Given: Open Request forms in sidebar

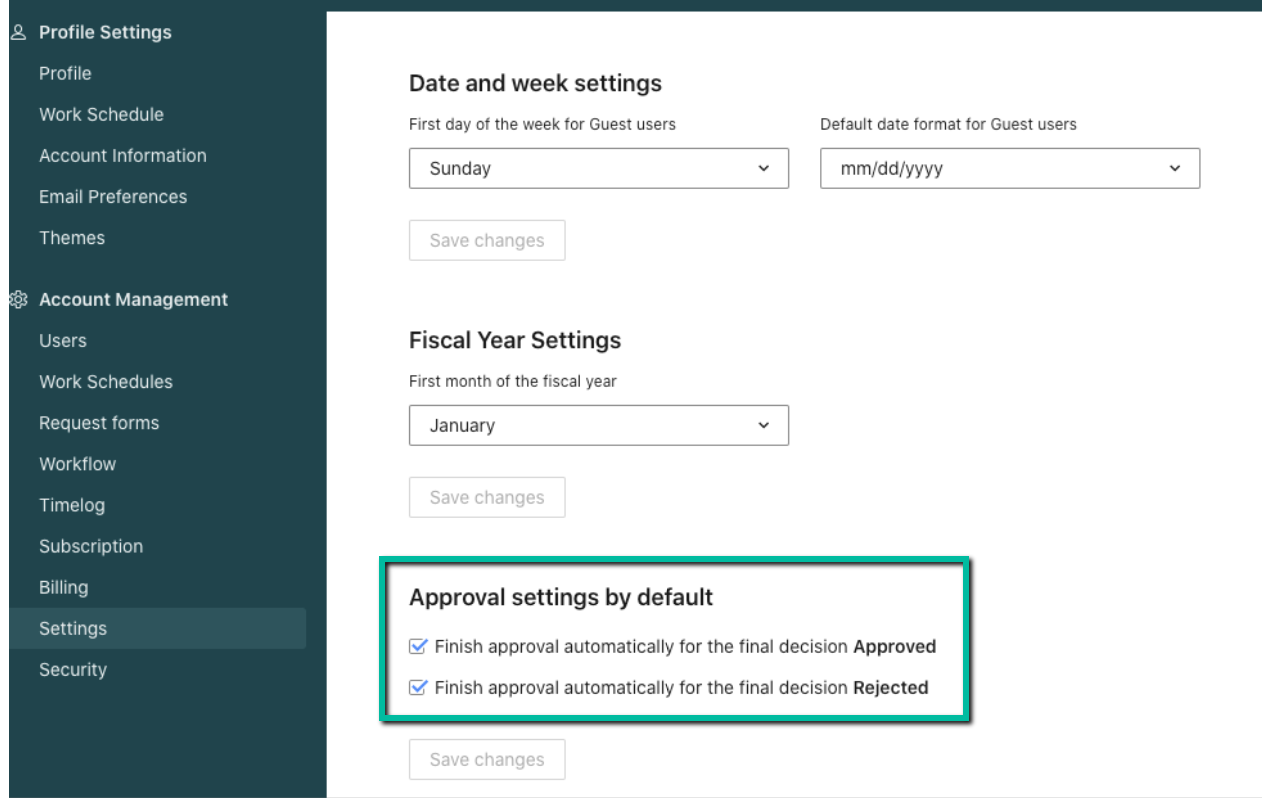Looking at the screenshot, I should click(x=99, y=422).
